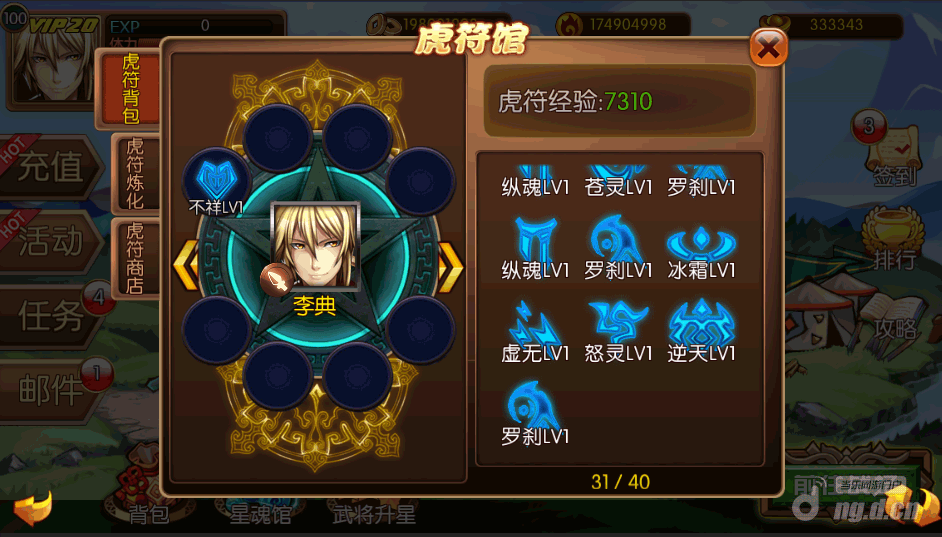Viewport: 942px width, 537px height.
Task: Switch to the 虎符炼化 tab
Action: pos(135,174)
